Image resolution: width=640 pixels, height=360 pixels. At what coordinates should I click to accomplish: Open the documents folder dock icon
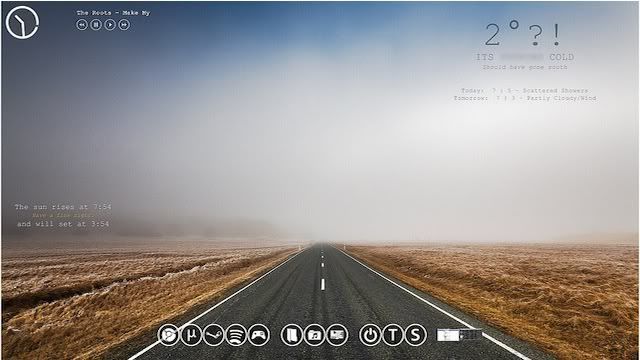[291, 335]
